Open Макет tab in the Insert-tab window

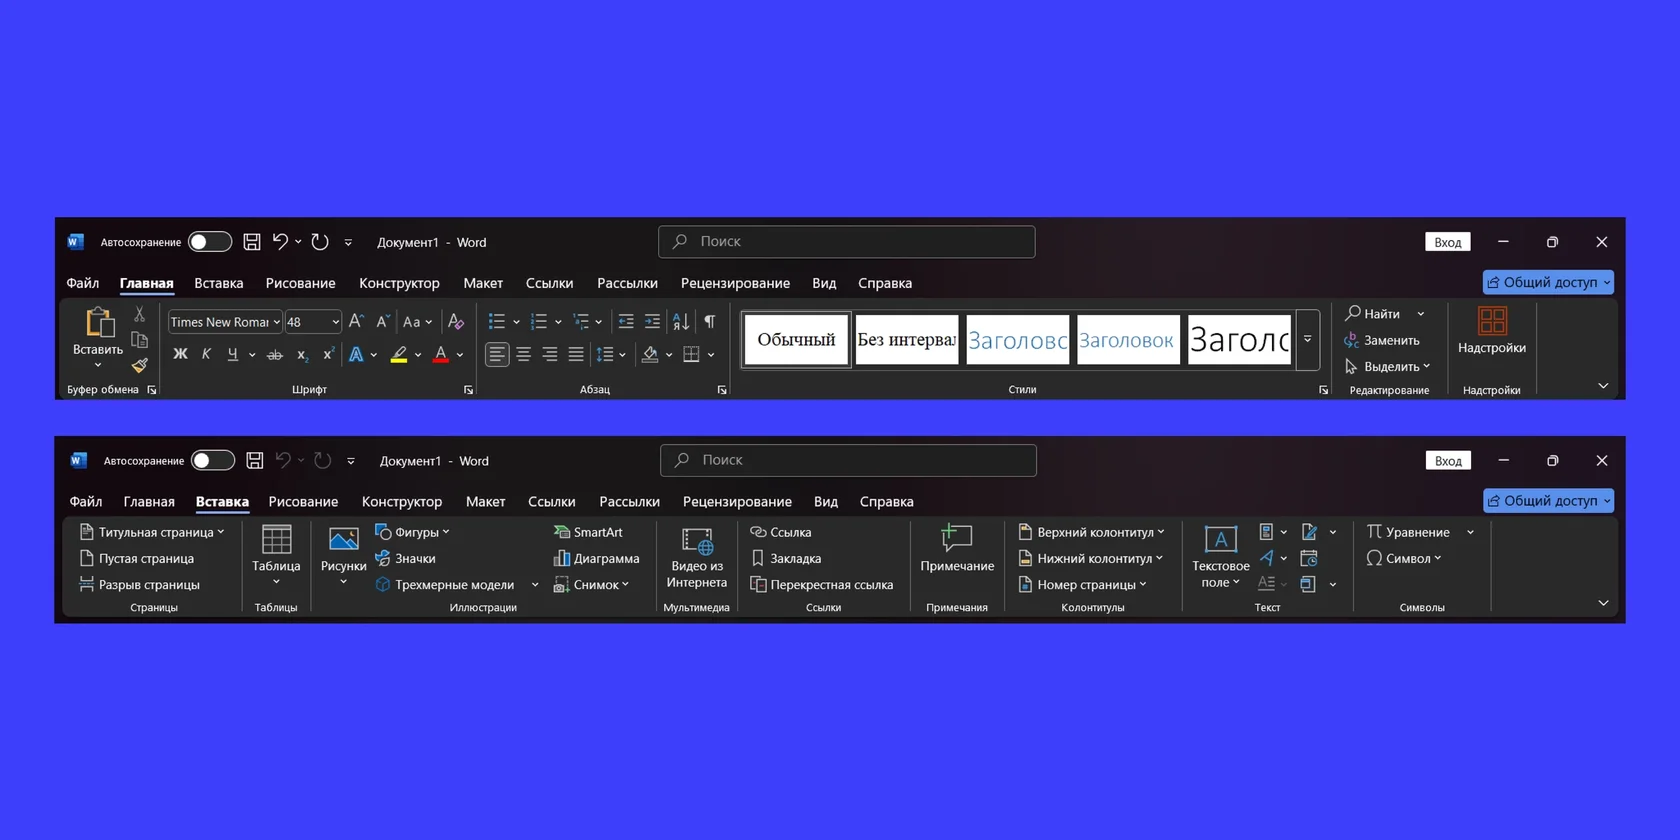pos(485,501)
